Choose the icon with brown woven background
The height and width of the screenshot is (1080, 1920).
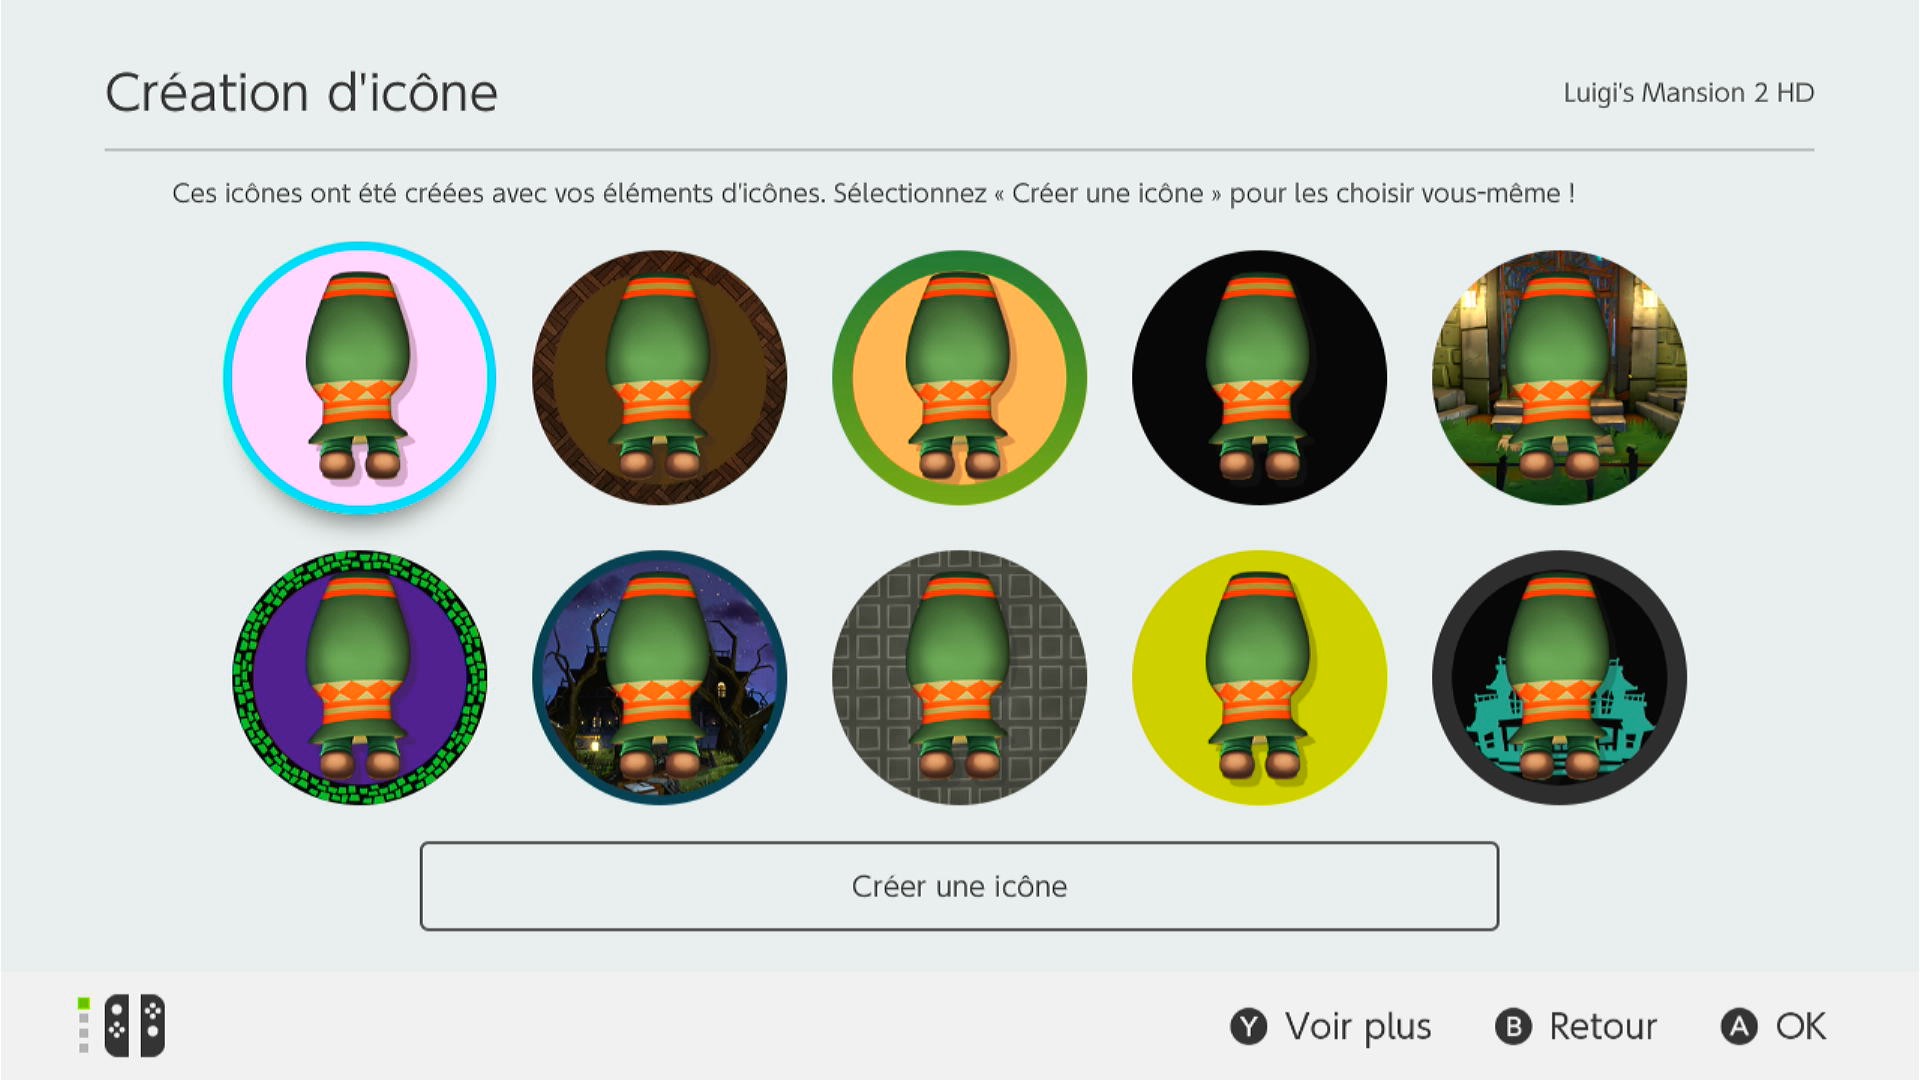tap(659, 378)
